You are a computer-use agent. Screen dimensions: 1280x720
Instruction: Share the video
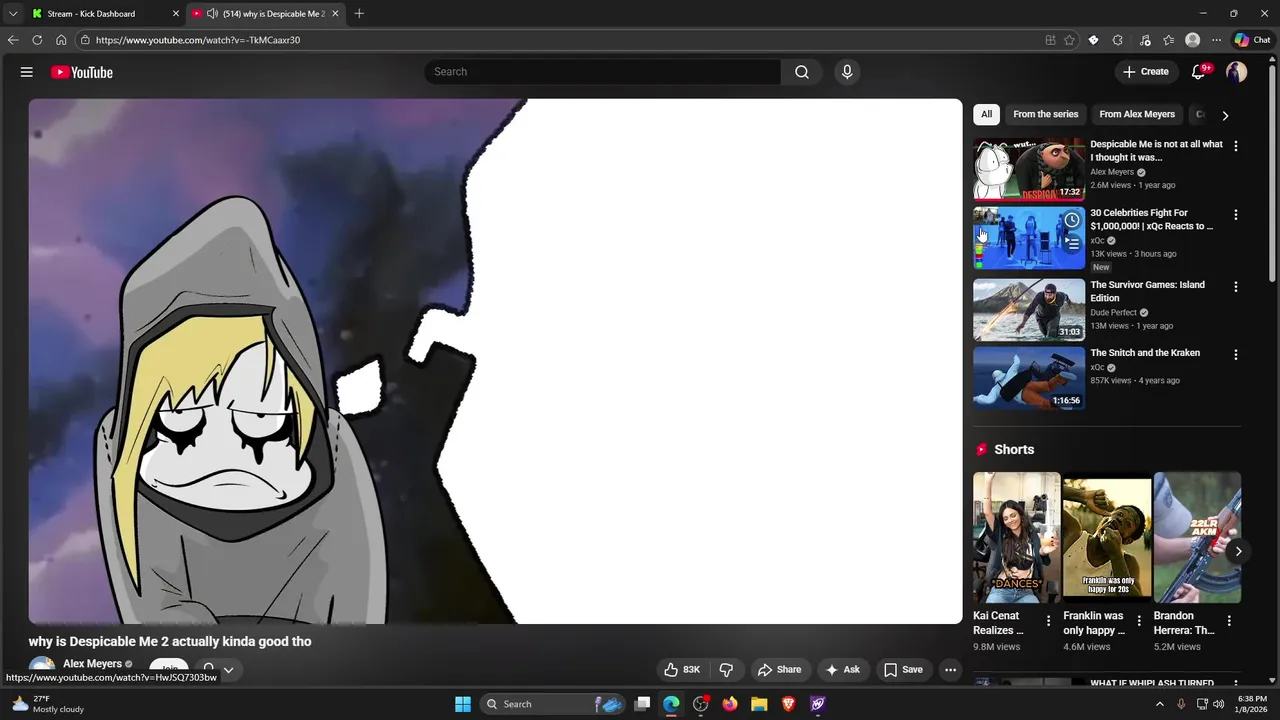coord(779,670)
